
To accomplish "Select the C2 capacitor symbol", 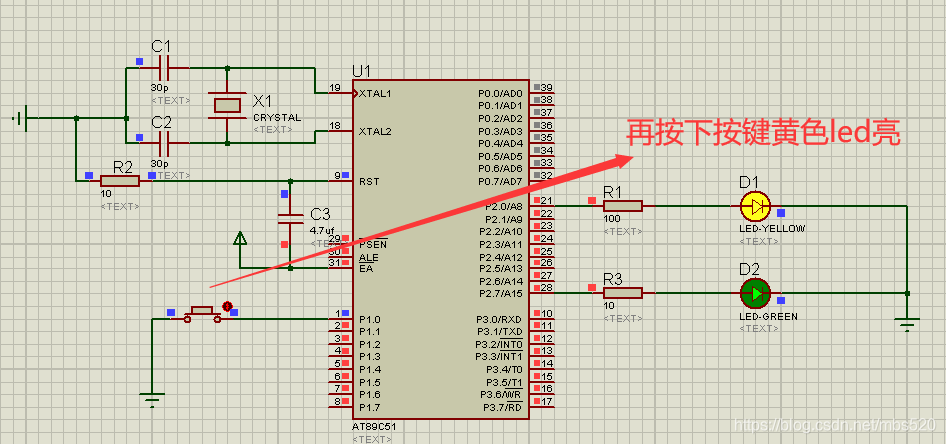I will [x=162, y=144].
